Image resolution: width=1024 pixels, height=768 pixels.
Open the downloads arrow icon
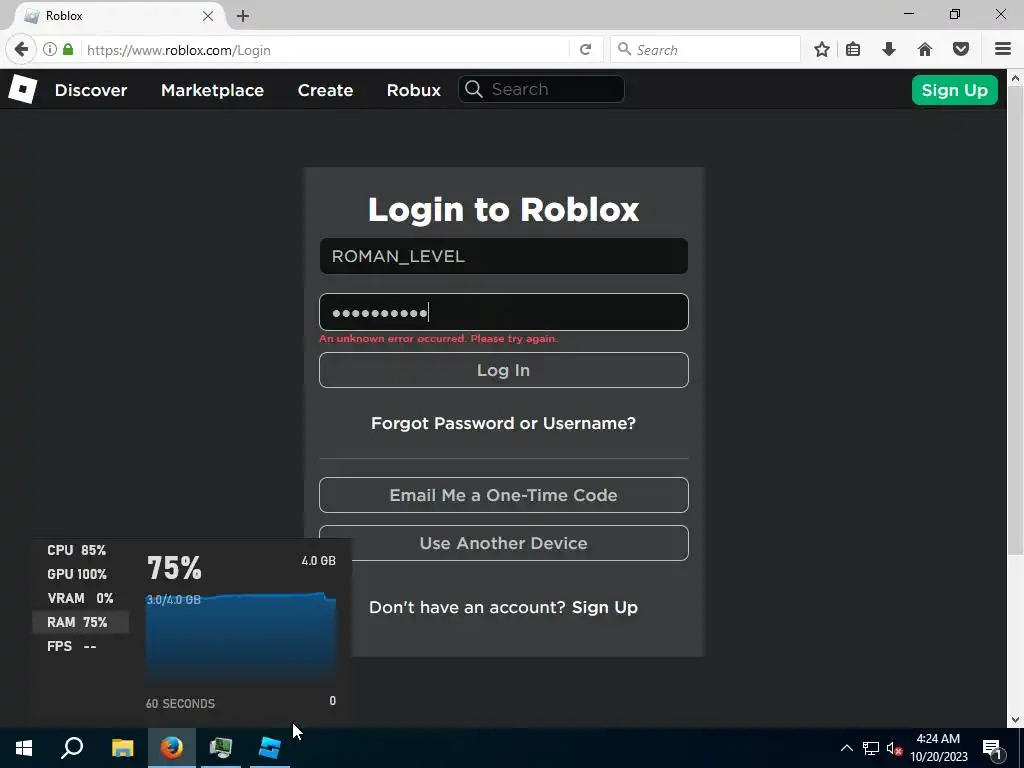pos(889,50)
